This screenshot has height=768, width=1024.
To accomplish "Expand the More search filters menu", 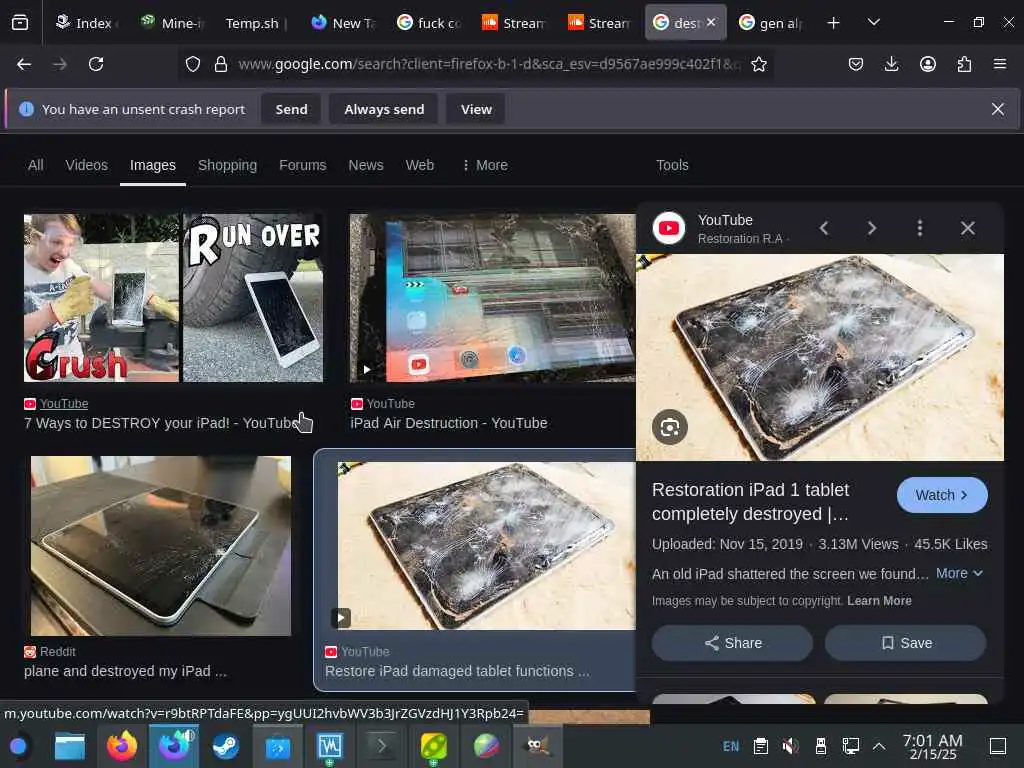I will (x=485, y=165).
